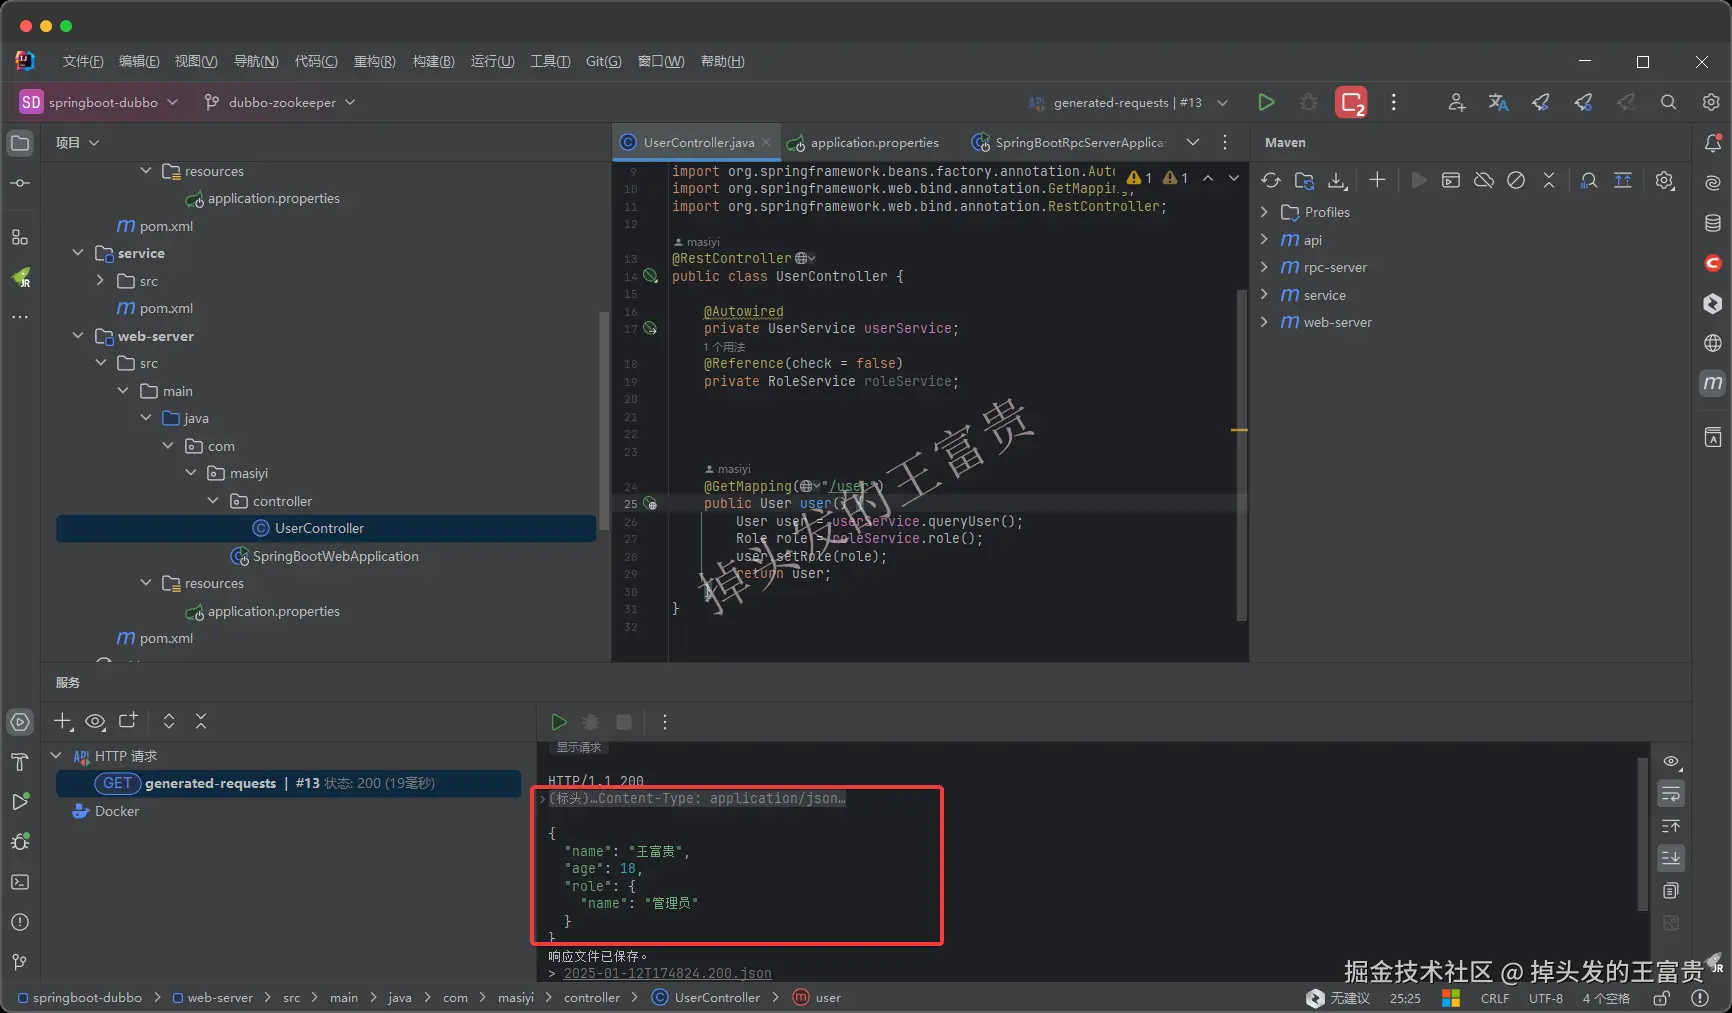The width and height of the screenshot is (1732, 1013).
Task: Open the Project tool window icon
Action: 20,143
